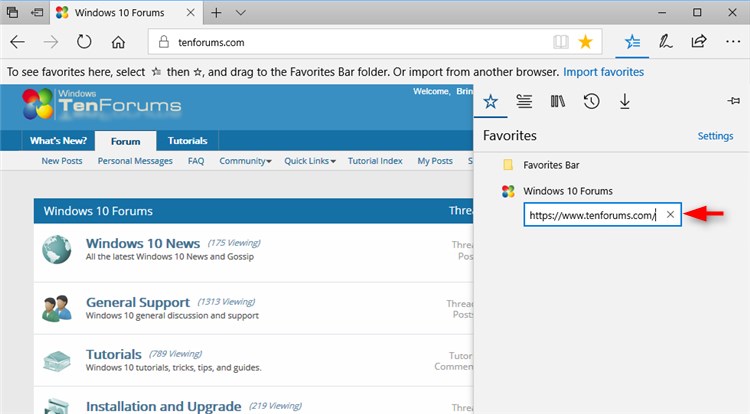The image size is (750, 414).
Task: Clear the favorite URL text with X
Action: (671, 215)
